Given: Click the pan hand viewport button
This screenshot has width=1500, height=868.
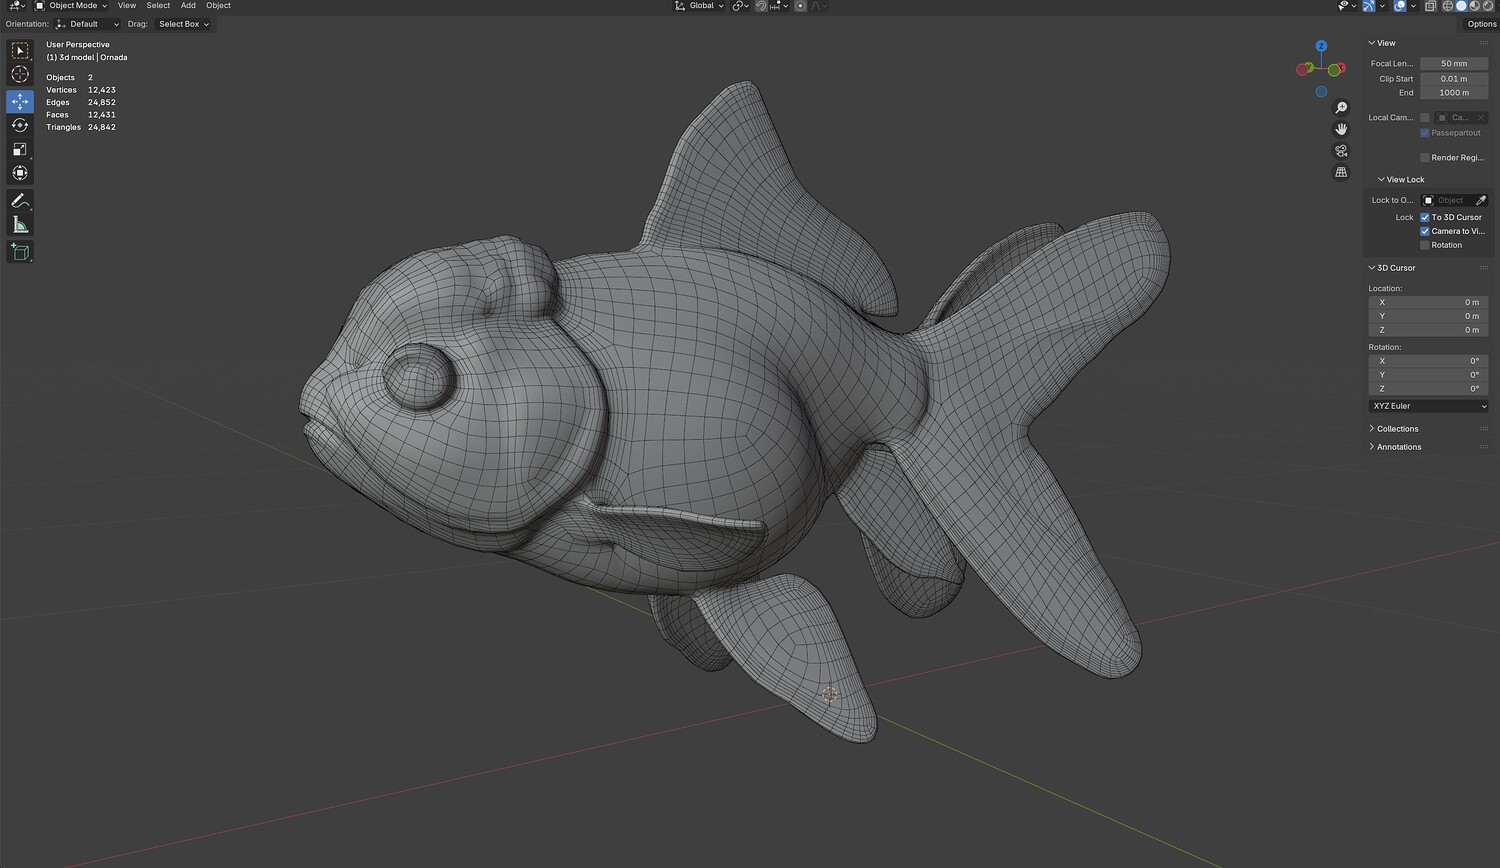Looking at the screenshot, I should pos(1341,129).
